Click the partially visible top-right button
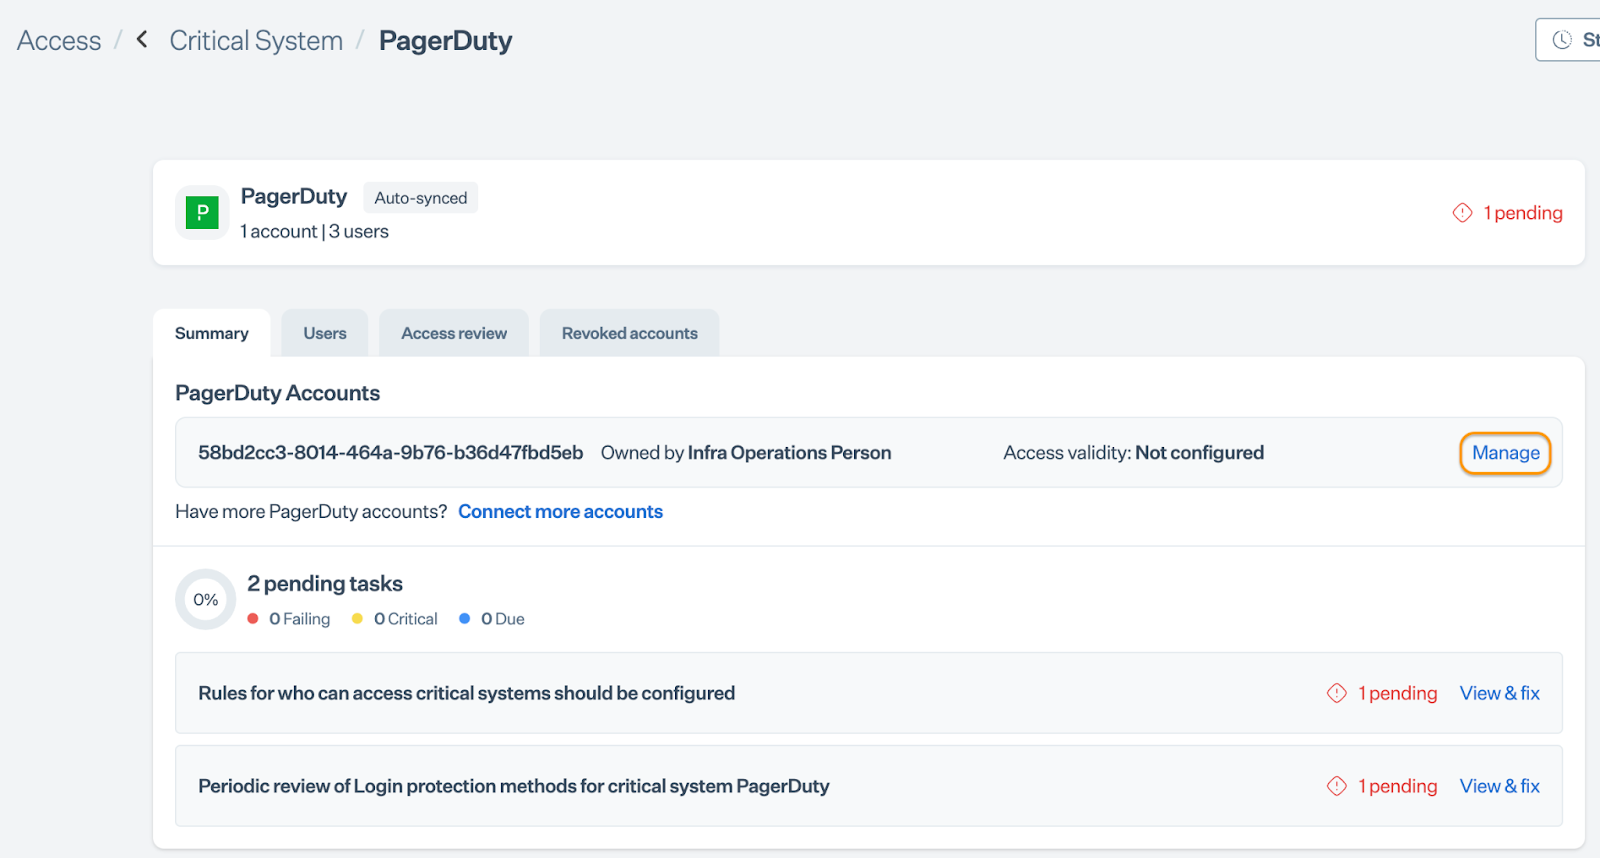The image size is (1600, 858). [x=1568, y=40]
